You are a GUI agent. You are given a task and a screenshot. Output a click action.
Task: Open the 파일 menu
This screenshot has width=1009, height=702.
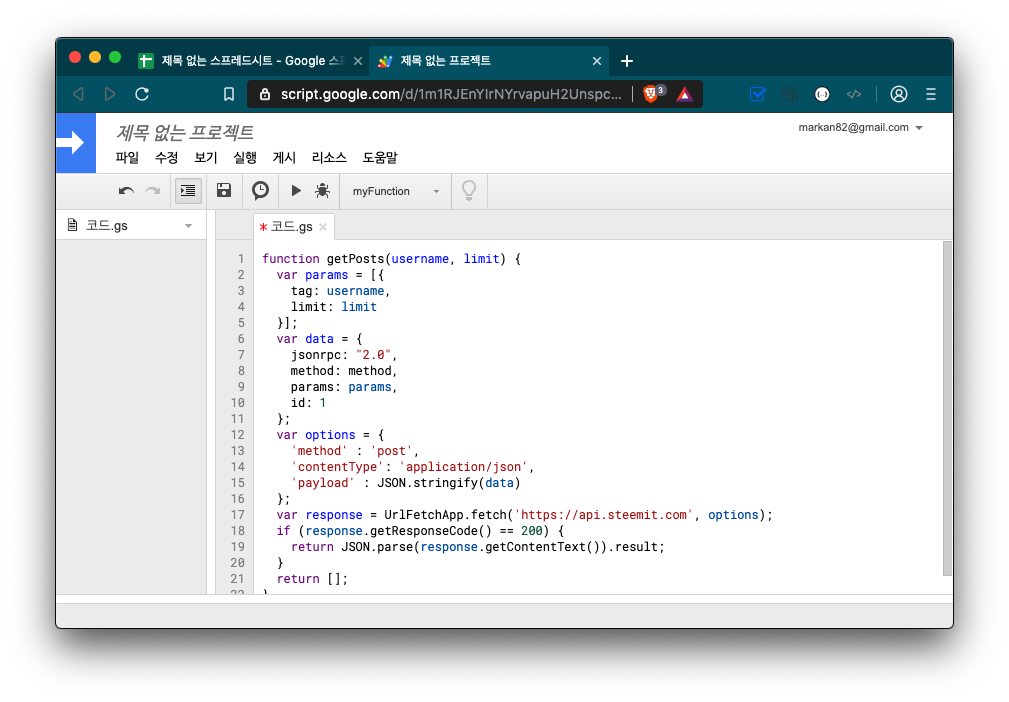point(127,158)
